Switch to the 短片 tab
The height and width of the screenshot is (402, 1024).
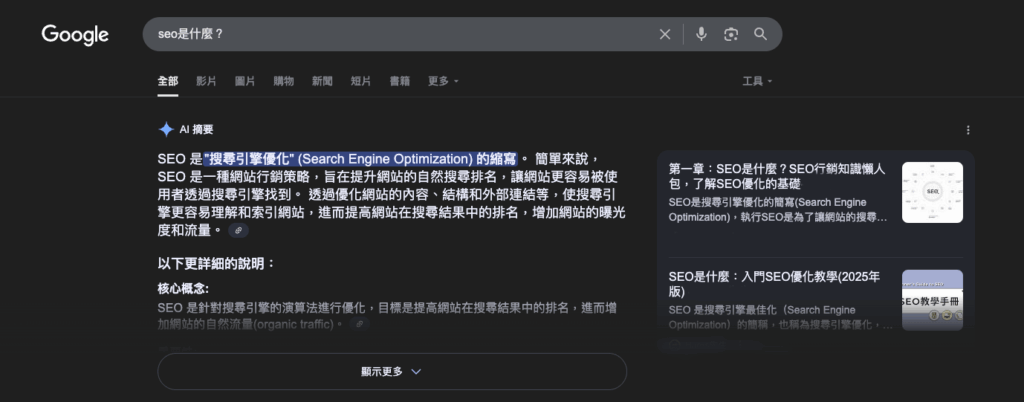pyautogui.click(x=360, y=81)
